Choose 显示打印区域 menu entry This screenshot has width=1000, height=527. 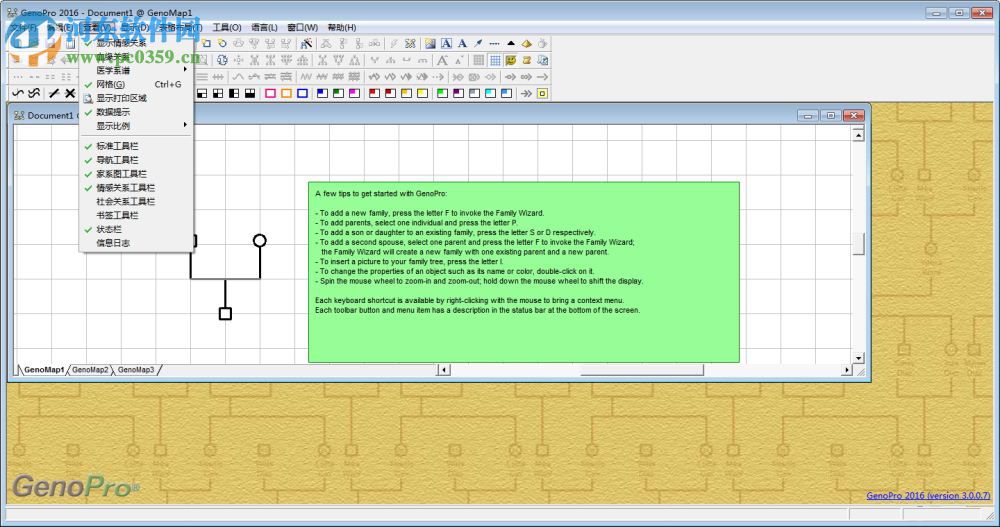click(136, 98)
